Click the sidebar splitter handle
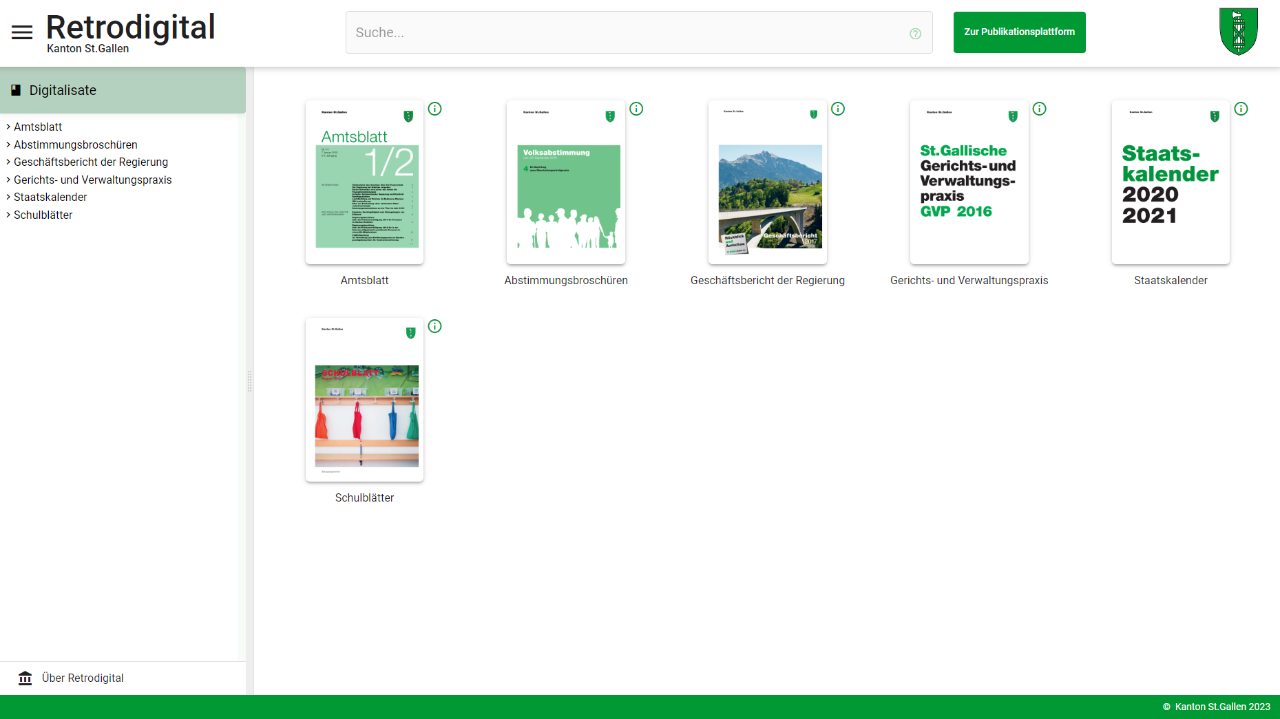This screenshot has width=1280, height=719. point(250,381)
